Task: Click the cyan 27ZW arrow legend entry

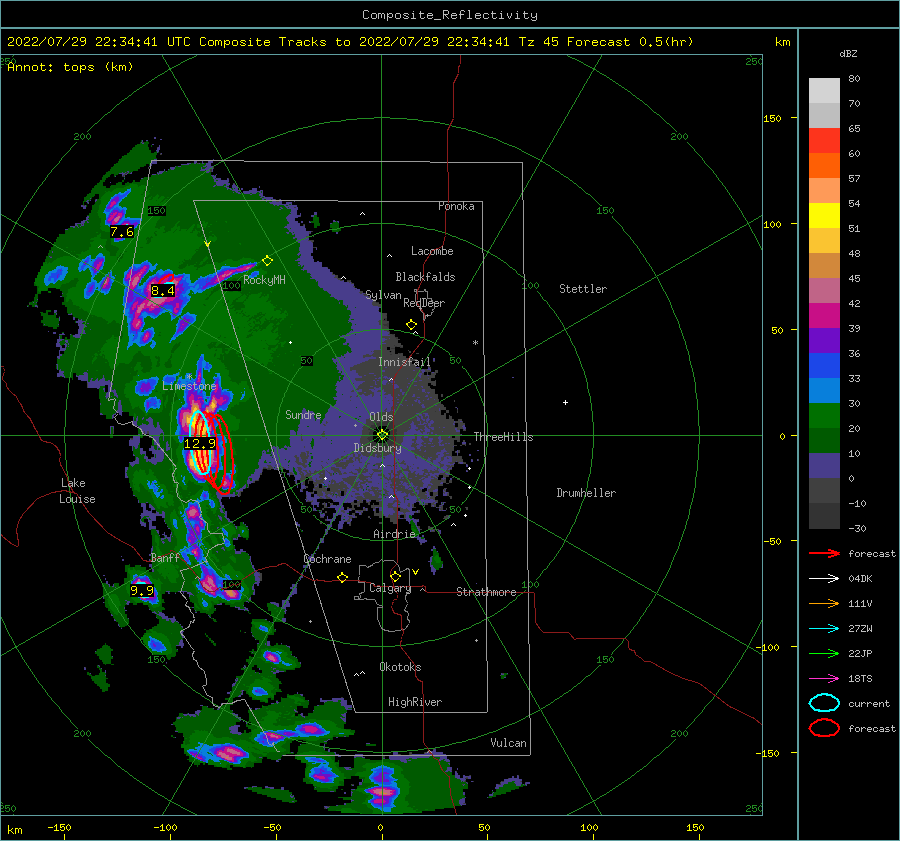Action: [824, 629]
